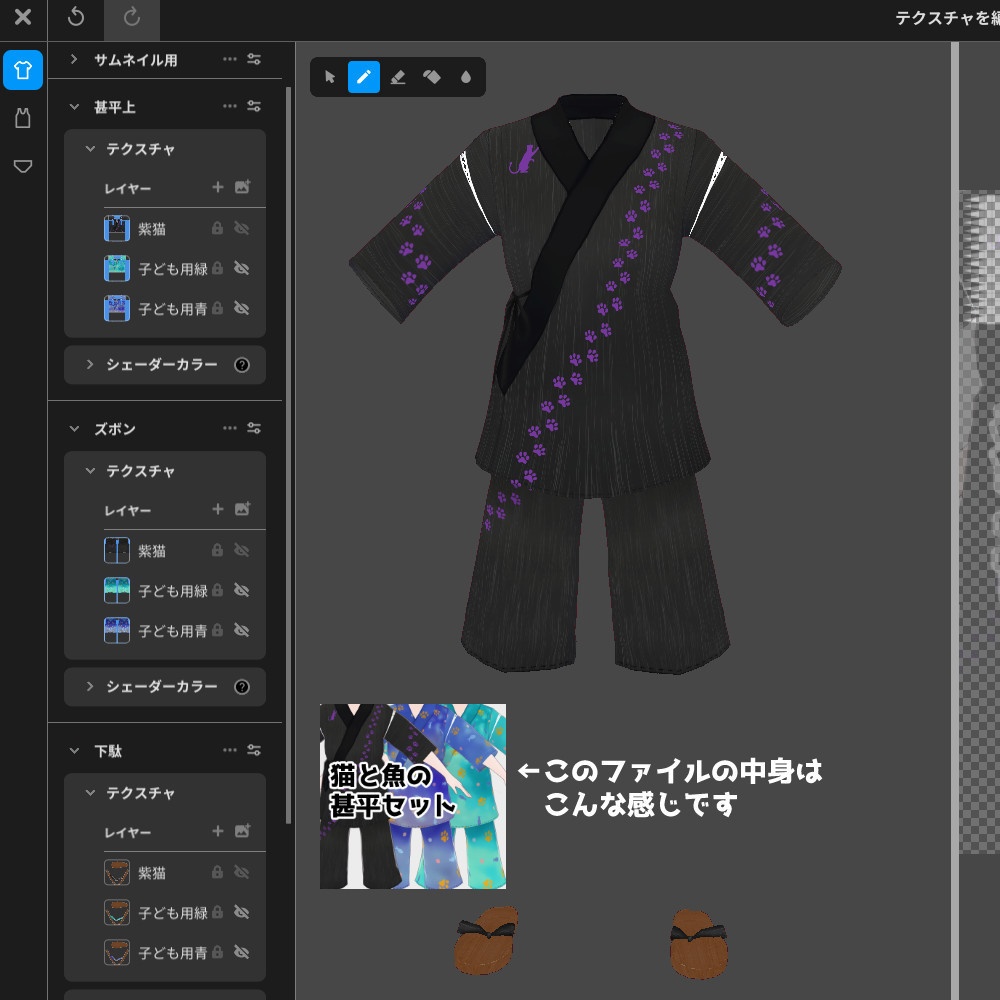Choose the Fill tool in the toolbar
This screenshot has width=1000, height=1000.
(x=432, y=77)
